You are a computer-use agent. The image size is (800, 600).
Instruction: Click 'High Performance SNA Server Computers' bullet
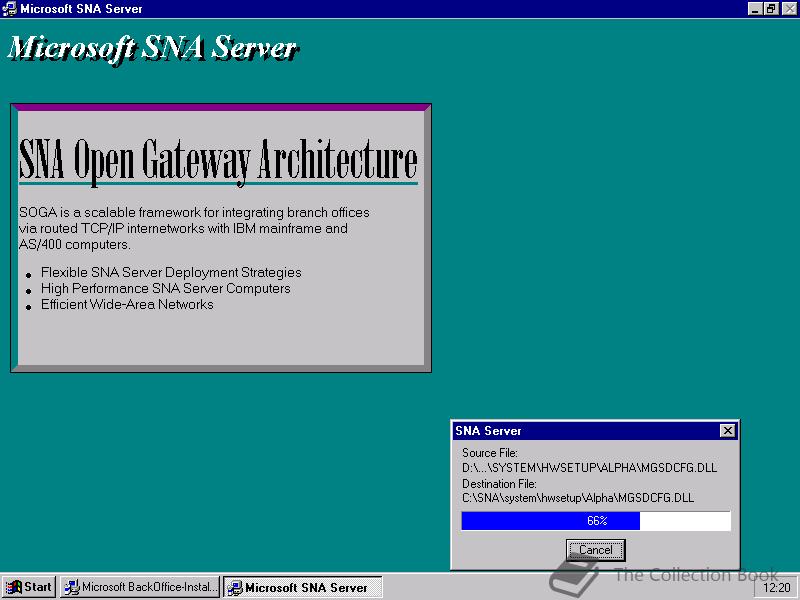click(165, 288)
